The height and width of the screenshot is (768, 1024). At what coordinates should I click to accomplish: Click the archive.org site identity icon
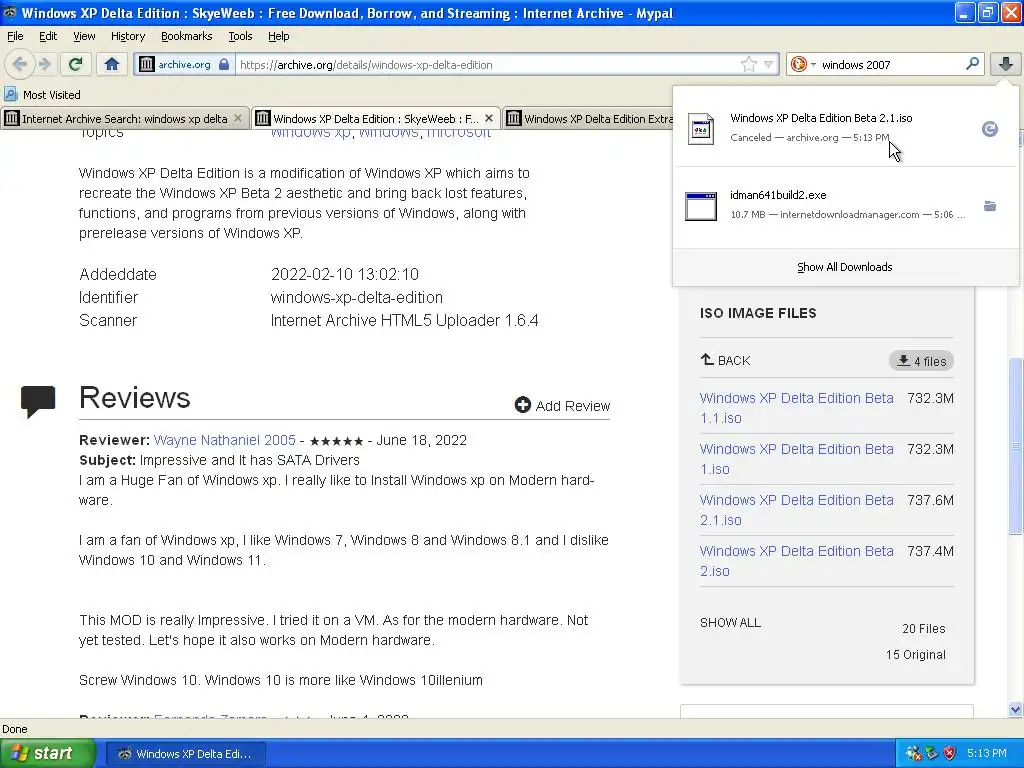[x=146, y=64]
